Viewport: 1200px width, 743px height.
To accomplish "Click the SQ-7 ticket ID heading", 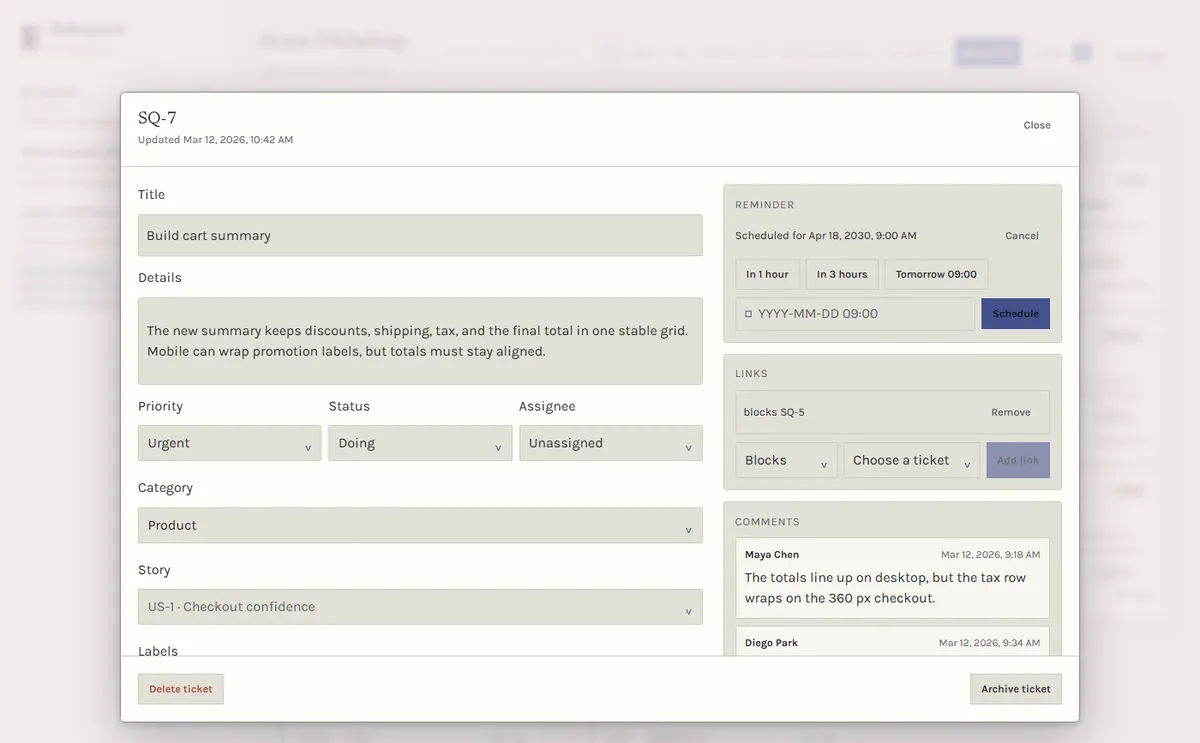I will click(157, 118).
